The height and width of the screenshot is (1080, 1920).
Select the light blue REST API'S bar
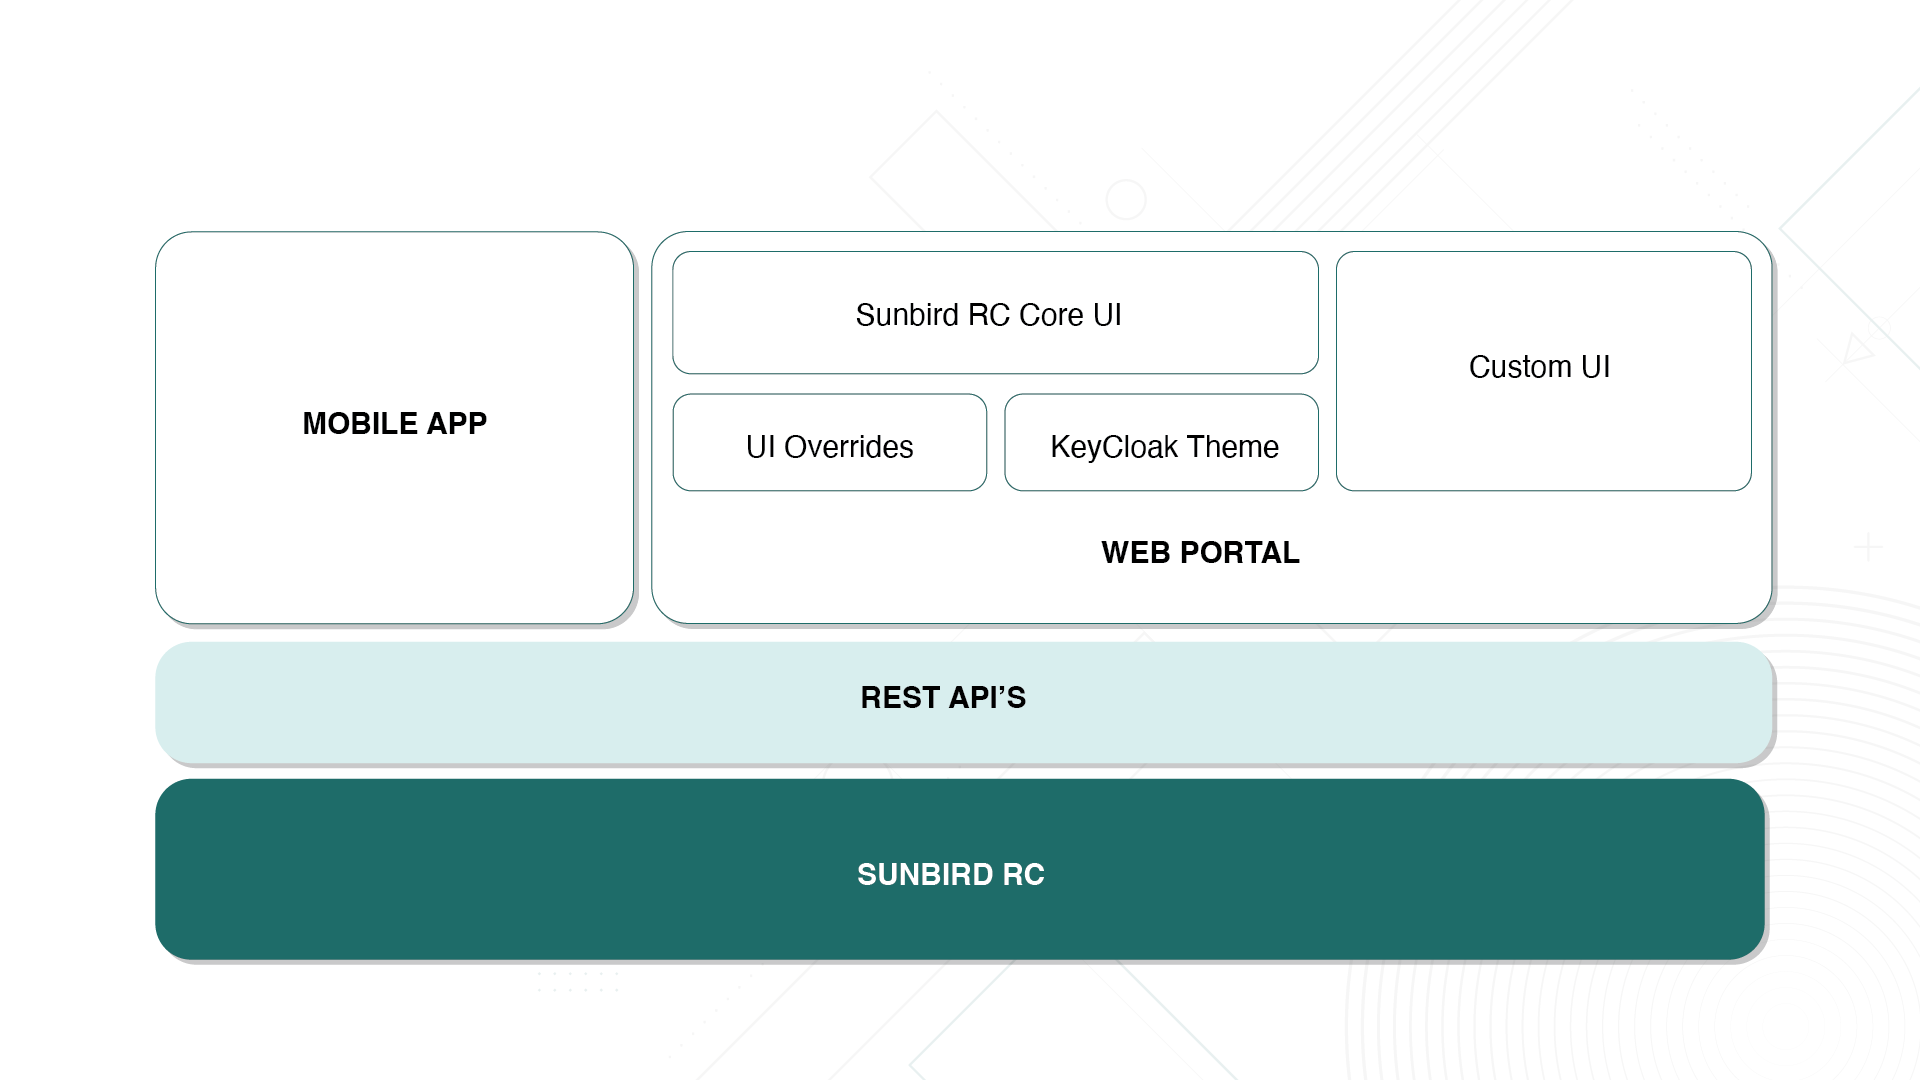point(1300,700)
